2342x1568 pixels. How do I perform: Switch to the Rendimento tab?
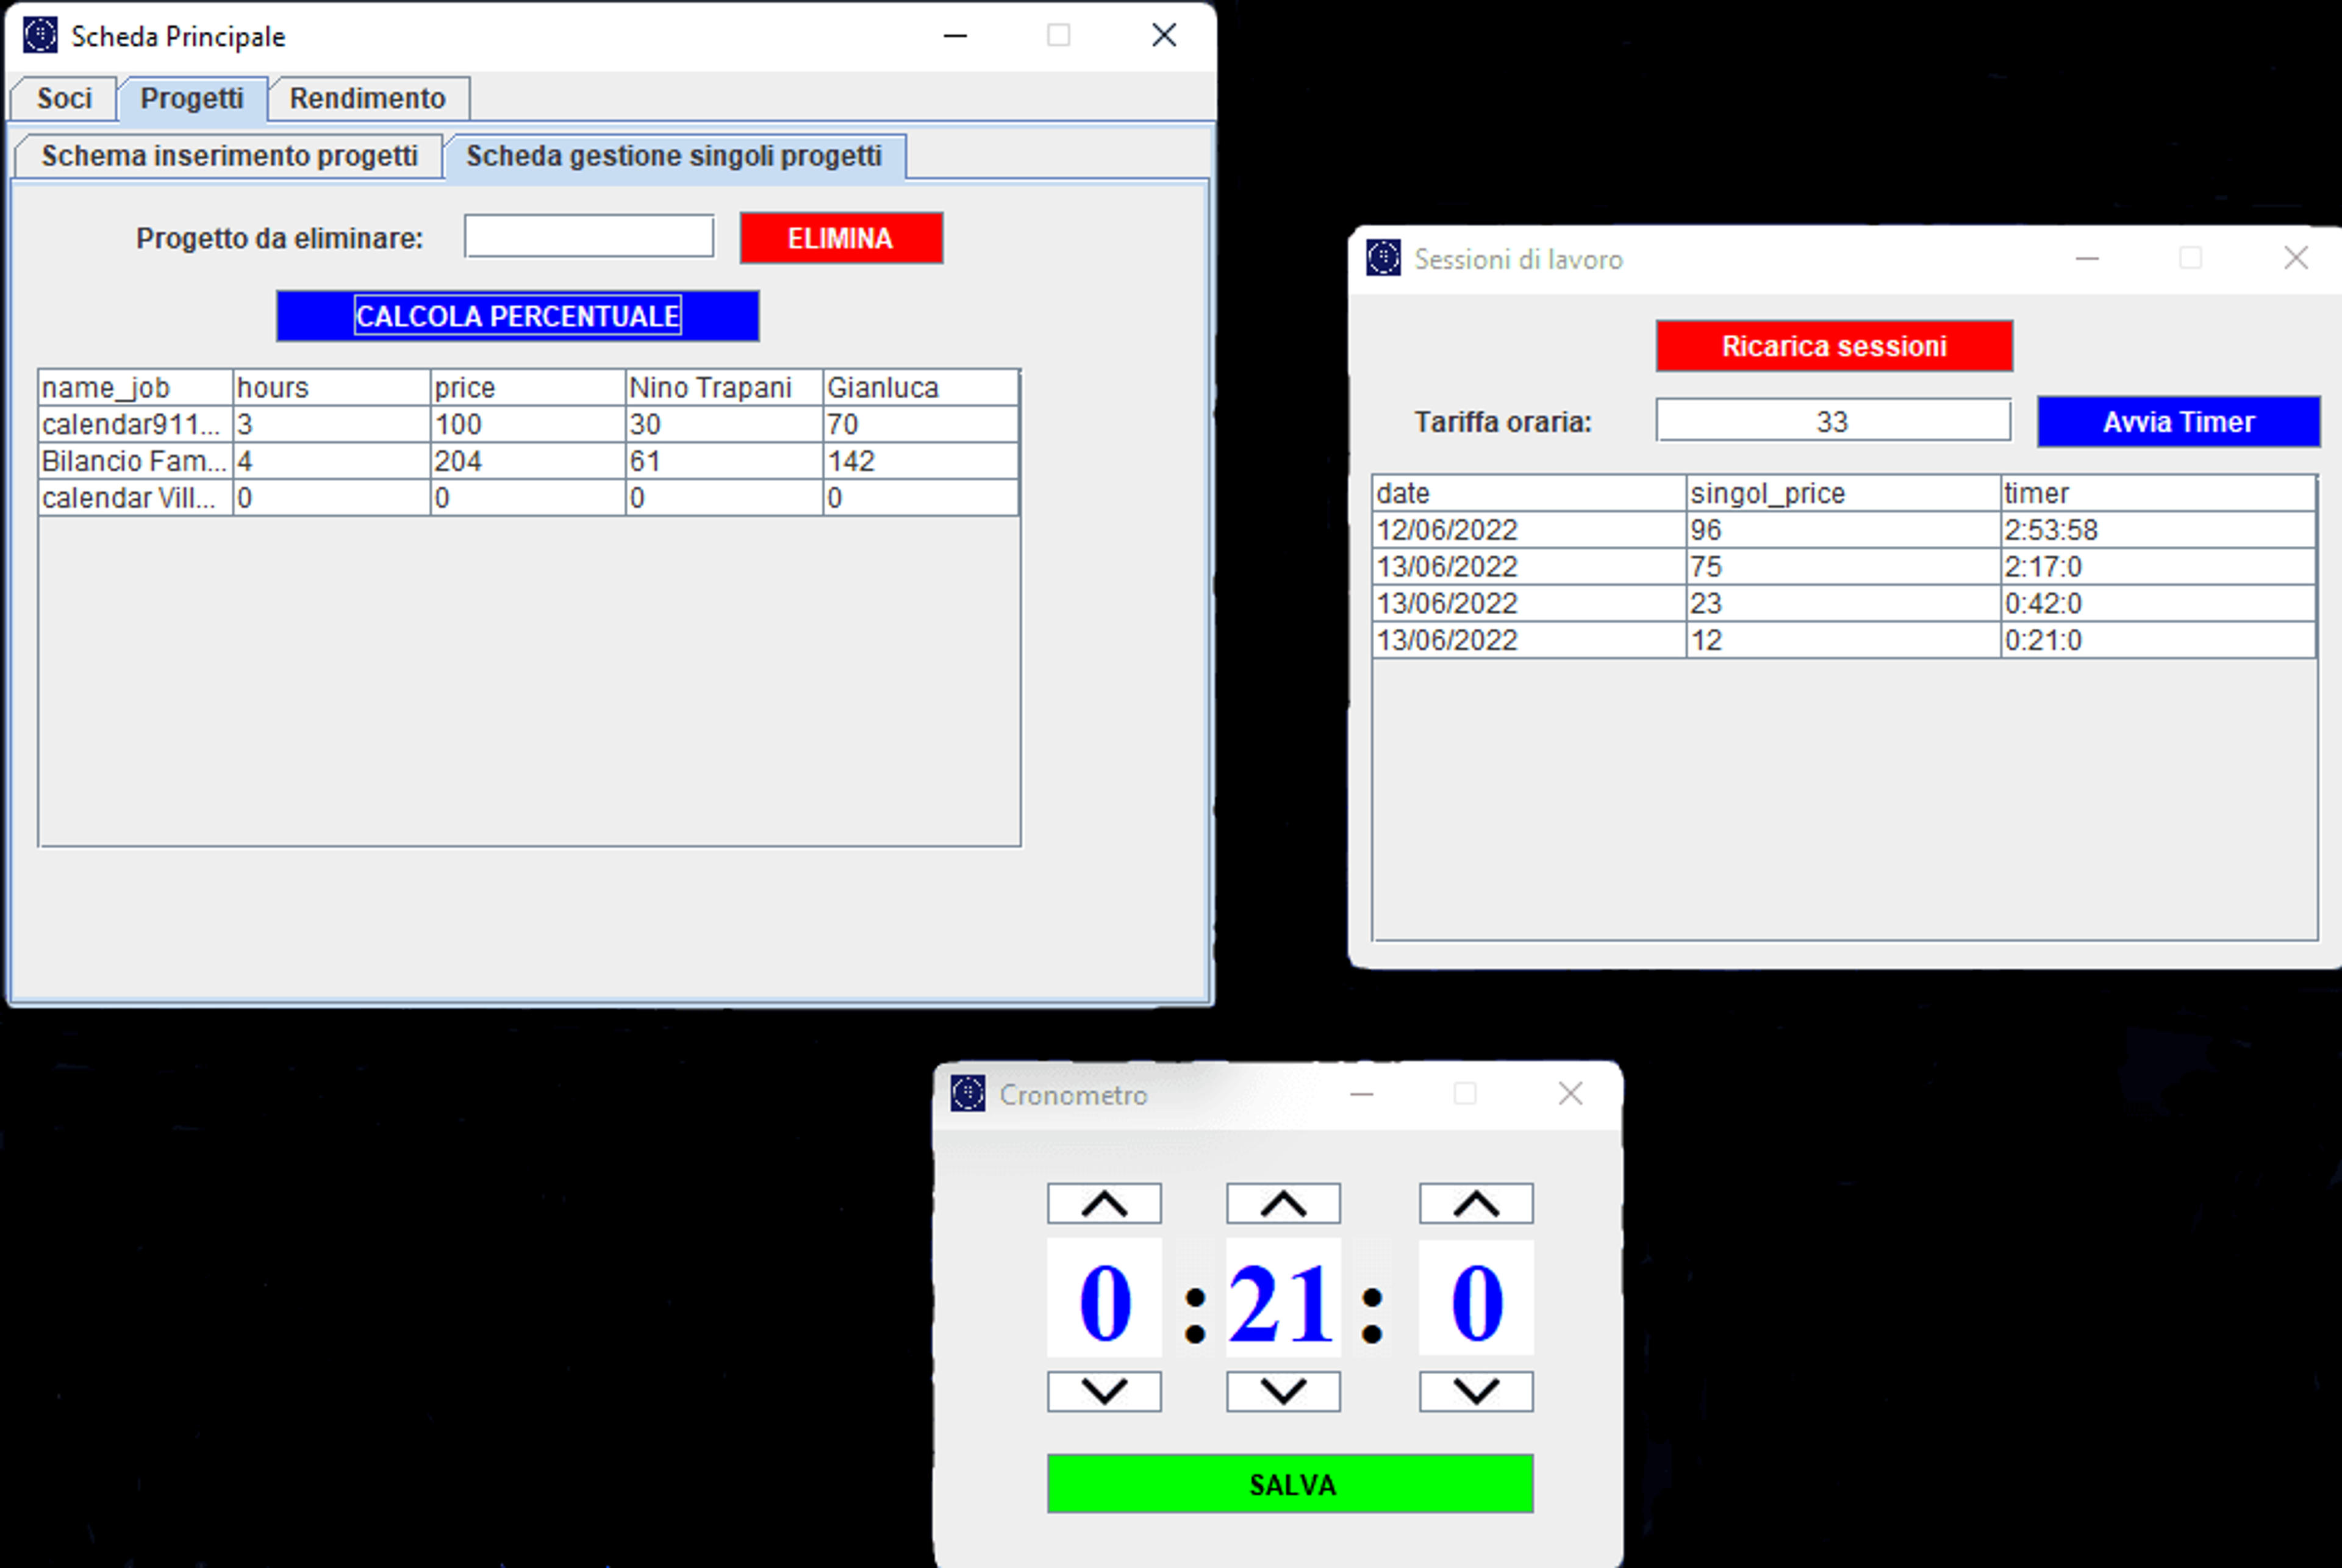[368, 98]
